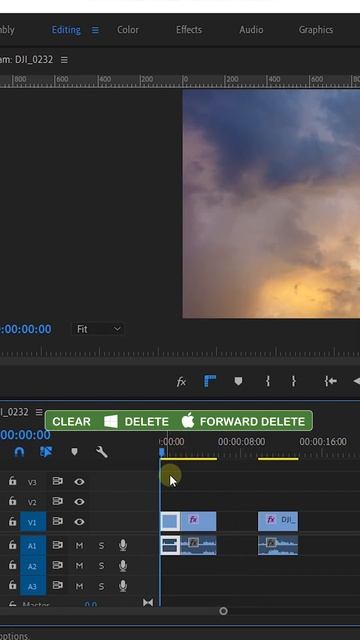Lock track A3 with its padlock
This screenshot has height=640, width=360.
click(13, 585)
